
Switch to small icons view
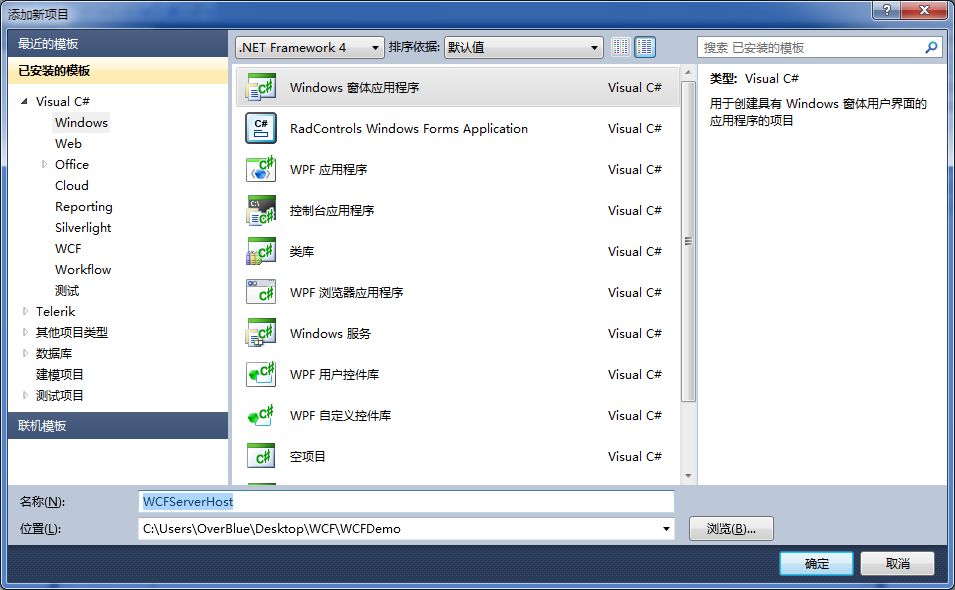point(620,46)
